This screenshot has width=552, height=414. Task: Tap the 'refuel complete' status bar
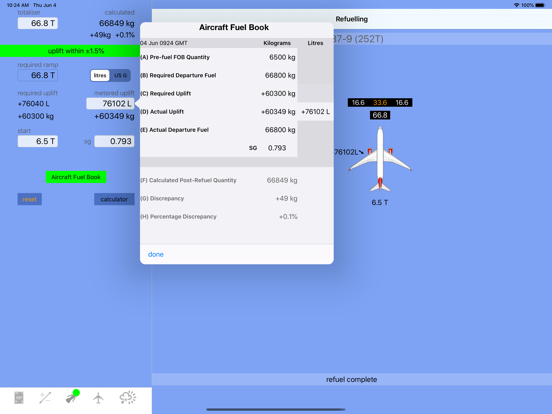click(352, 380)
